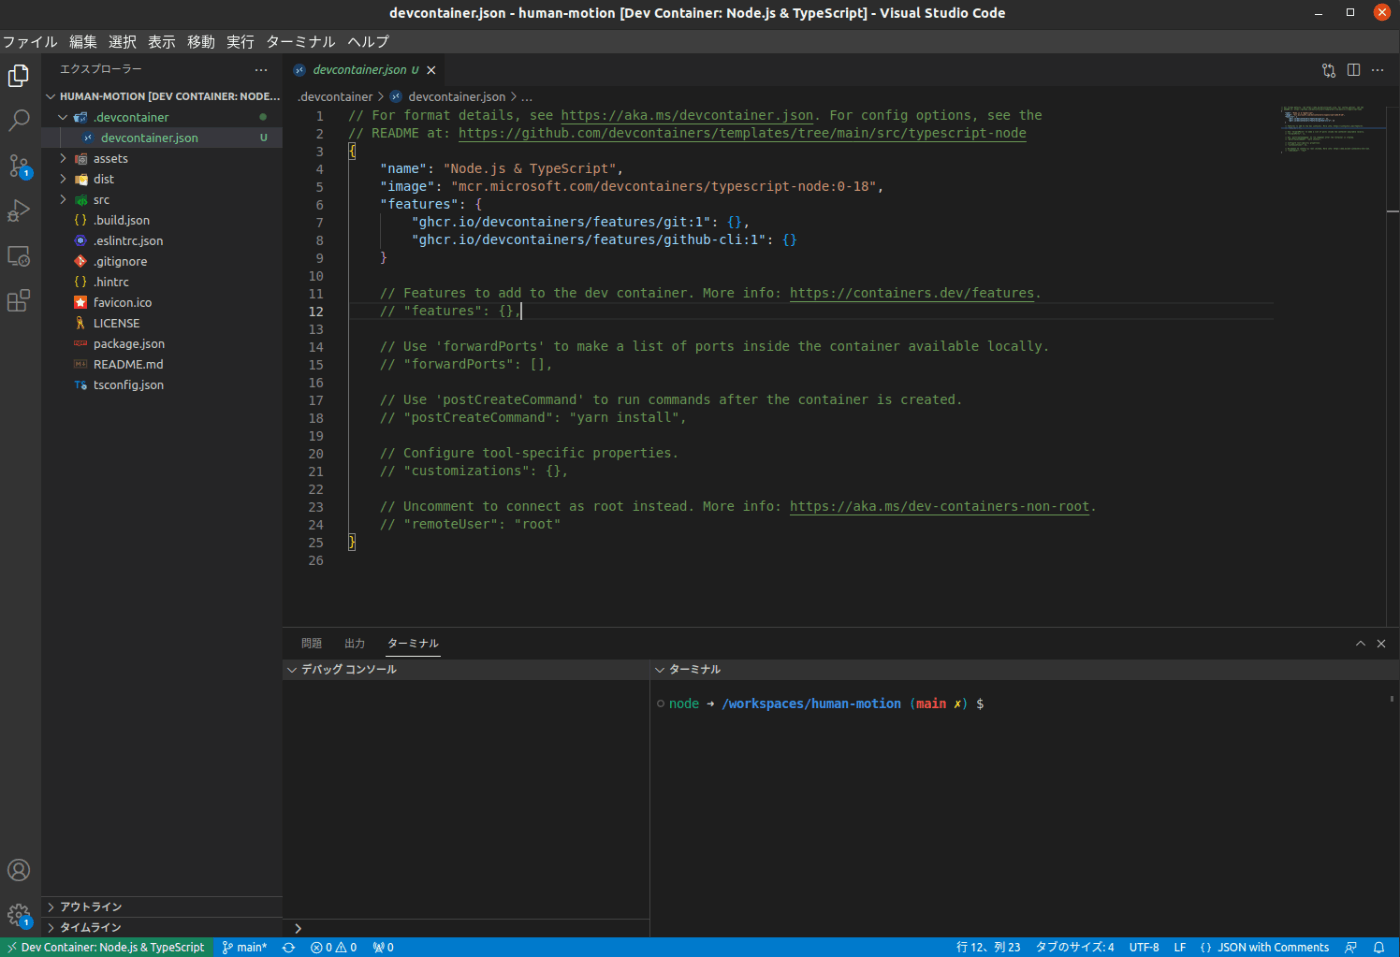1400x957 pixels.
Task: Open Remote Explorer view icon
Action: (19, 256)
